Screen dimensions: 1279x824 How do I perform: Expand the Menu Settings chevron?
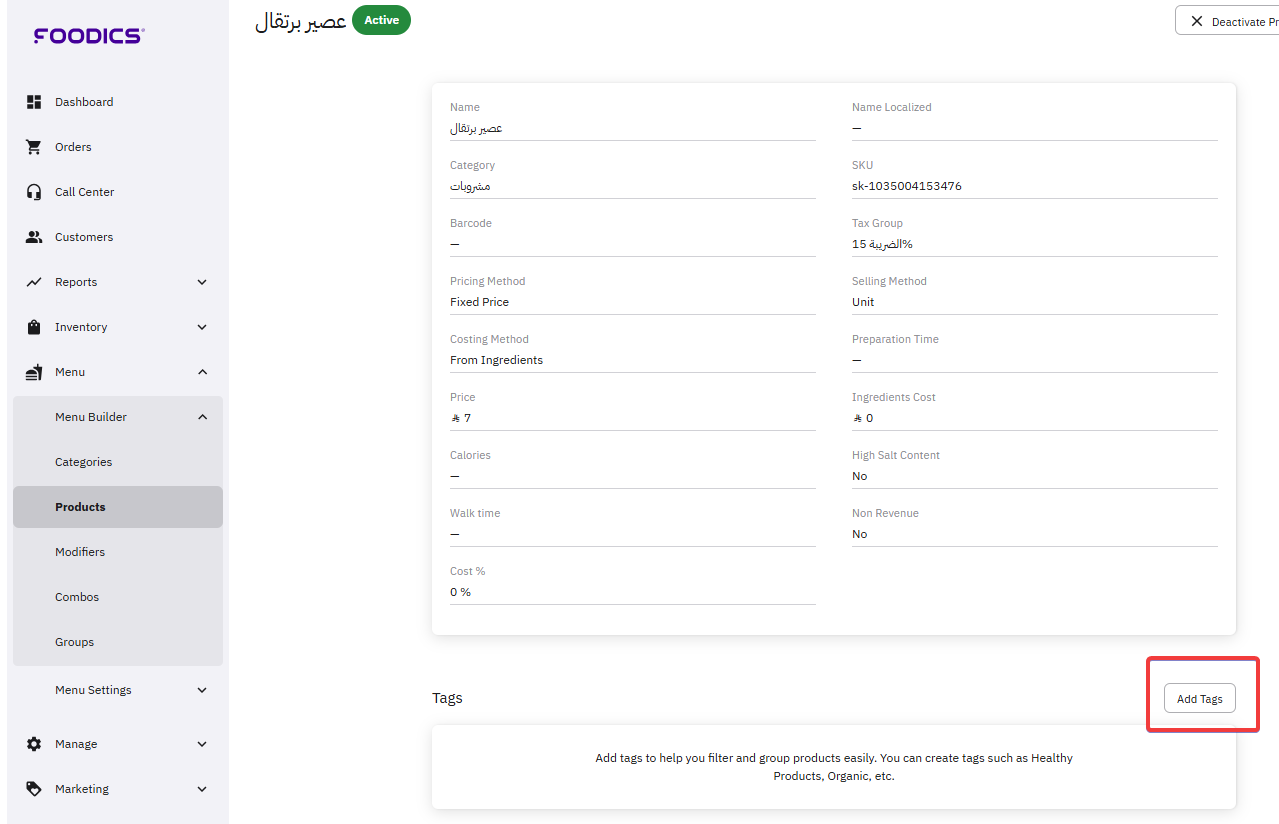(x=202, y=690)
